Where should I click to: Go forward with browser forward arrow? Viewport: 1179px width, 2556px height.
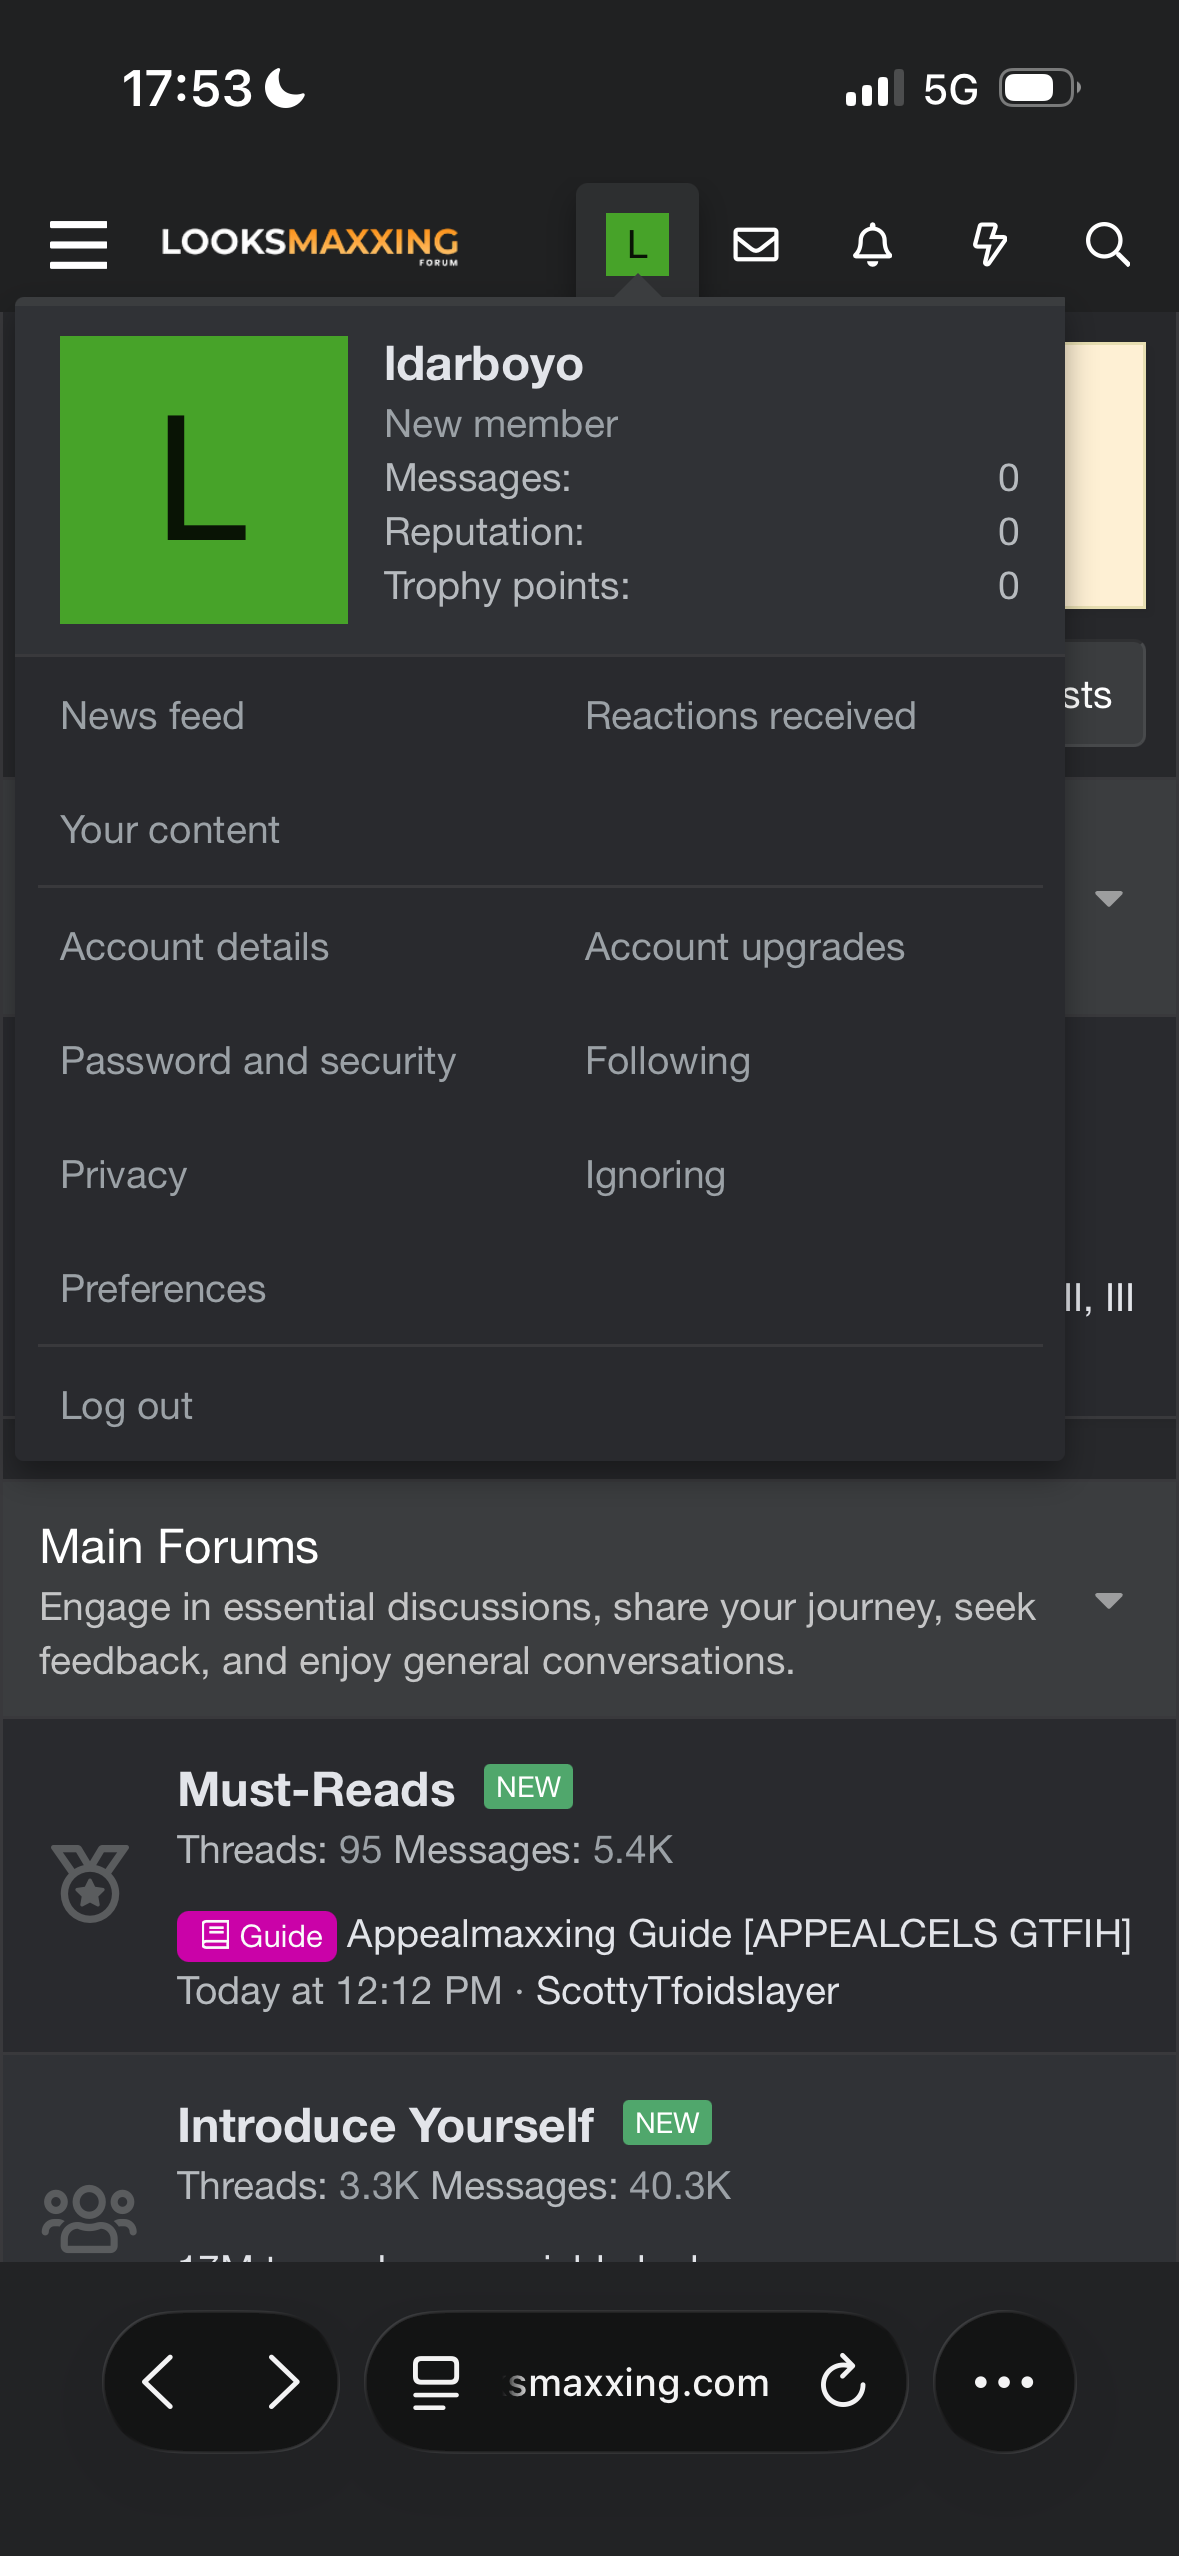tap(284, 2382)
